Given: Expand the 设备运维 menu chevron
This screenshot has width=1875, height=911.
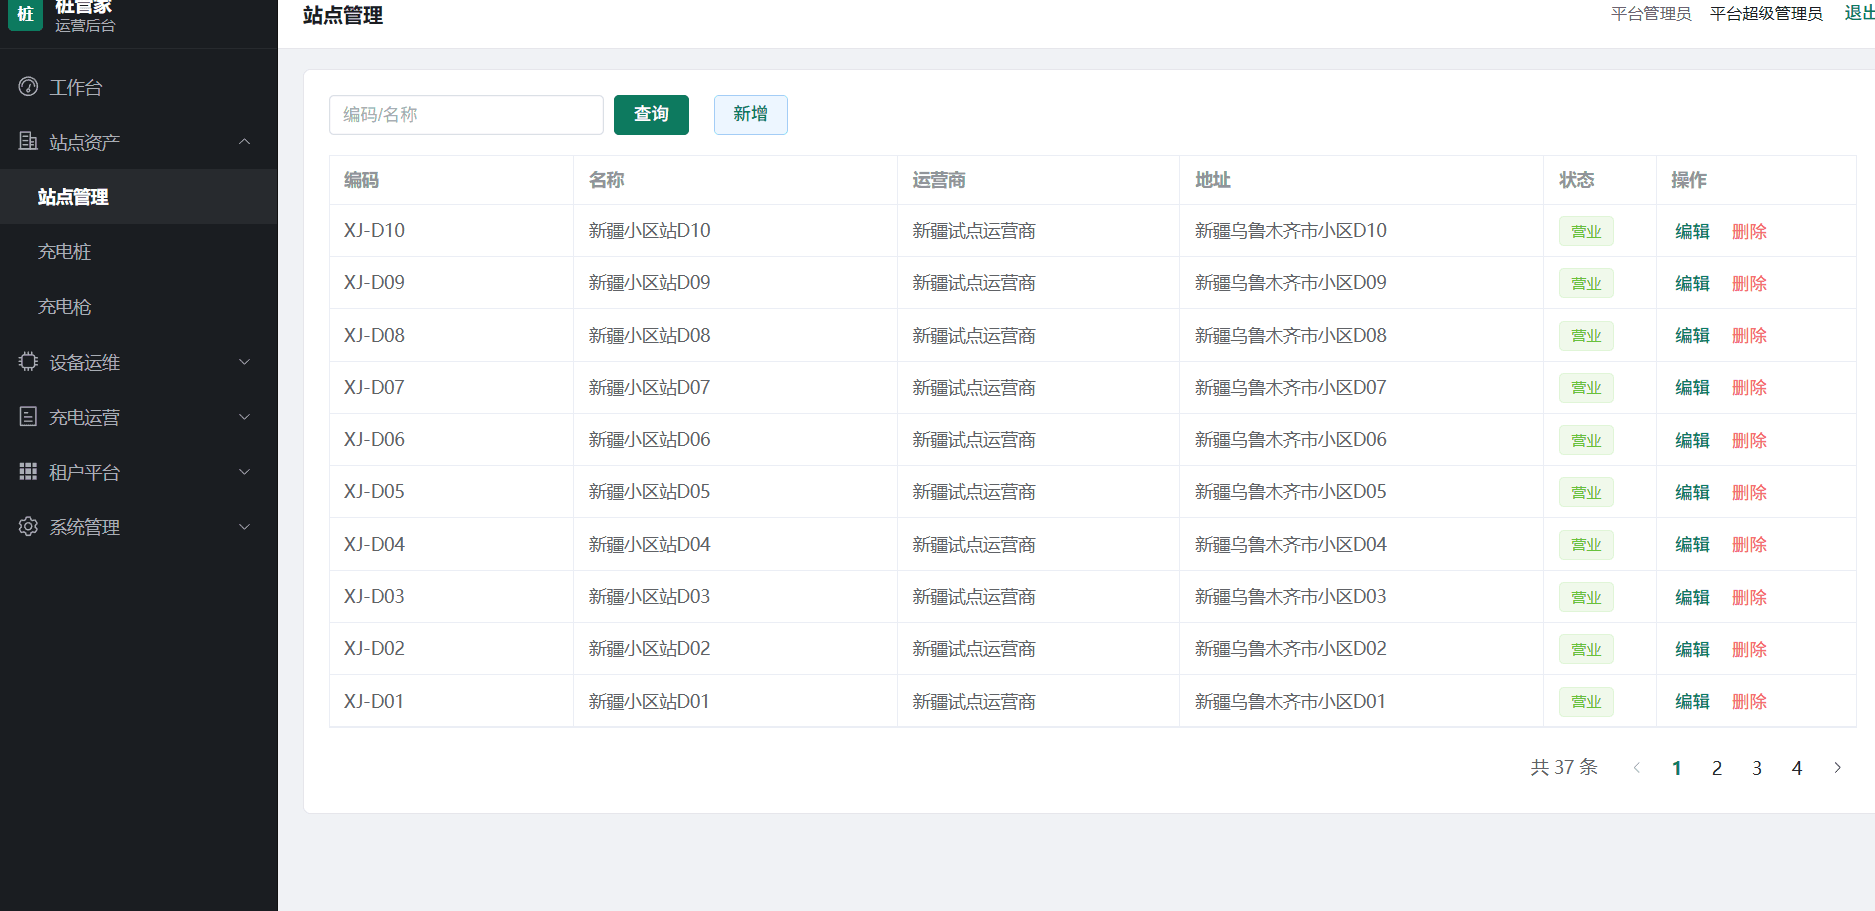Looking at the screenshot, I should [244, 362].
